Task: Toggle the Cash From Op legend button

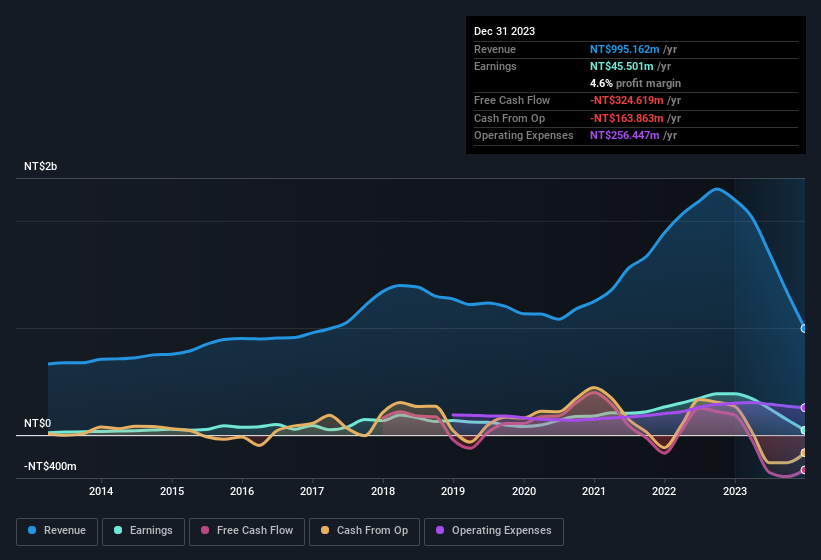Action: tap(364, 531)
